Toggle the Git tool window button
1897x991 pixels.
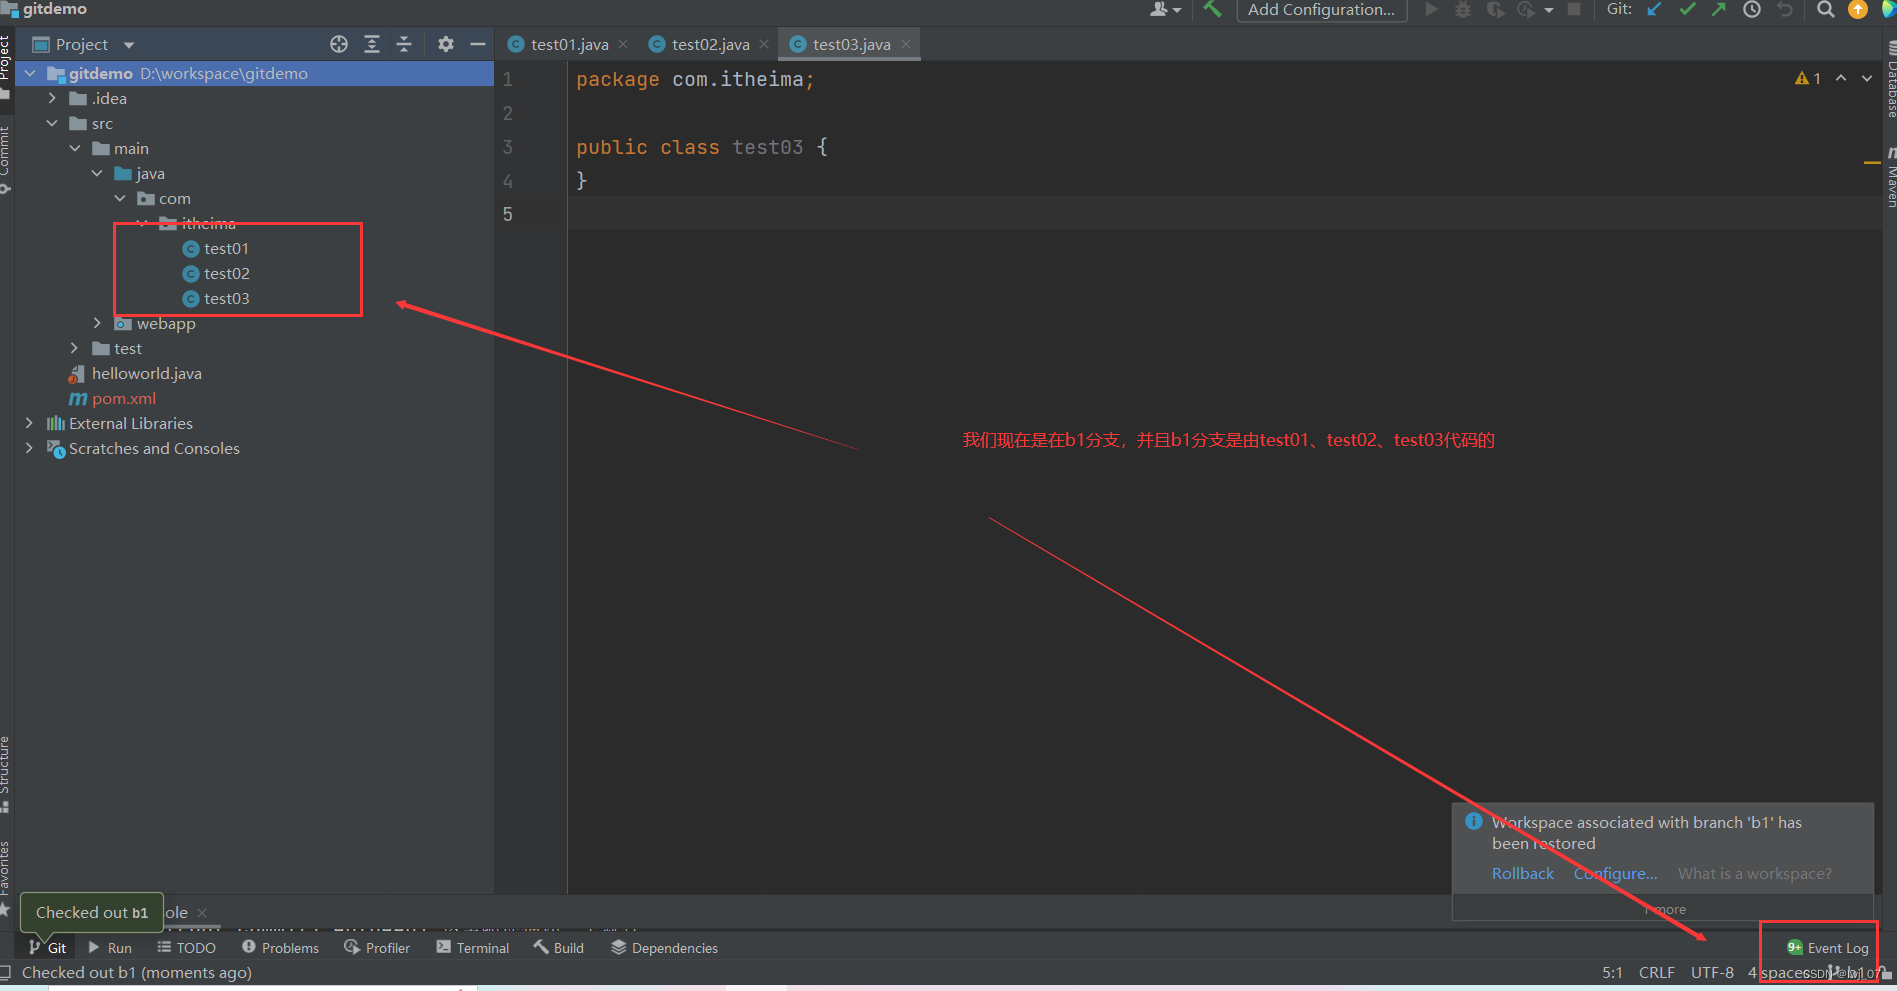(48, 948)
